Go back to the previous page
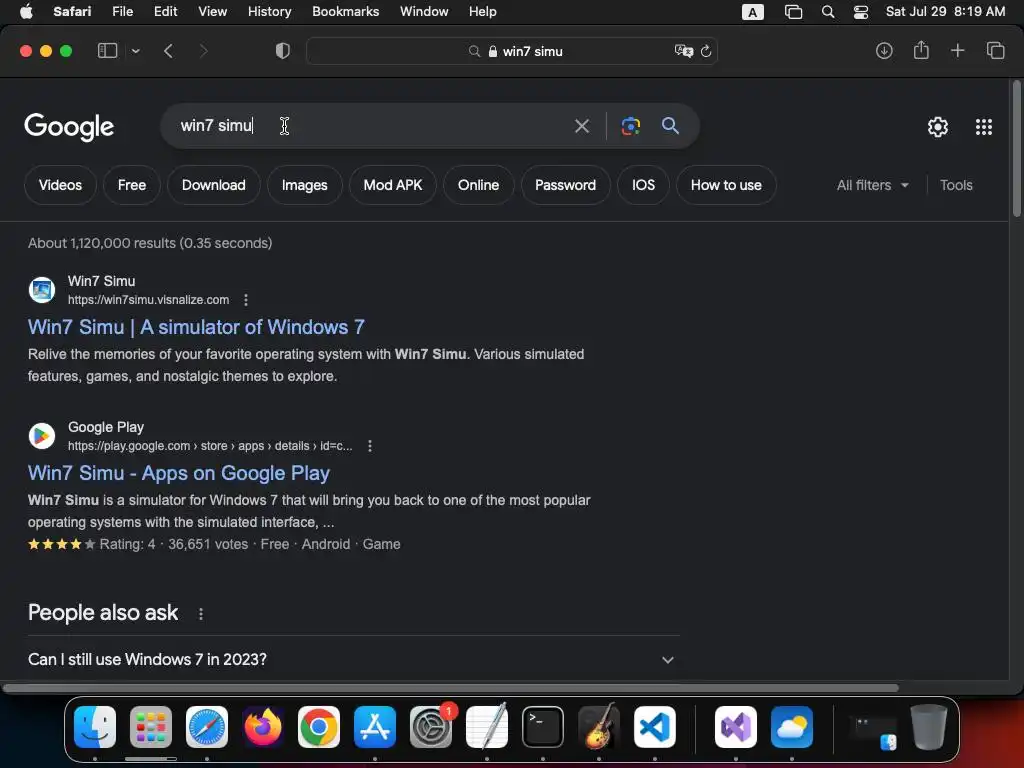 click(168, 51)
